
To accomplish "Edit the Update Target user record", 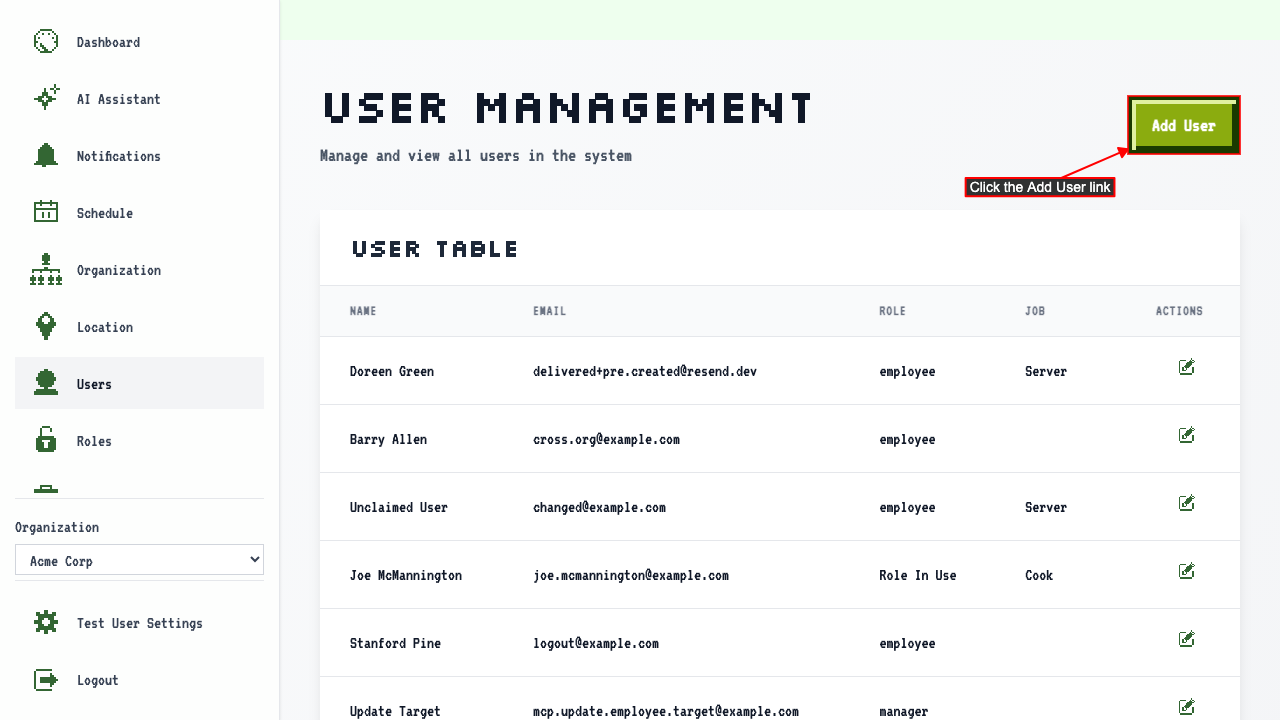I will coord(1187,708).
